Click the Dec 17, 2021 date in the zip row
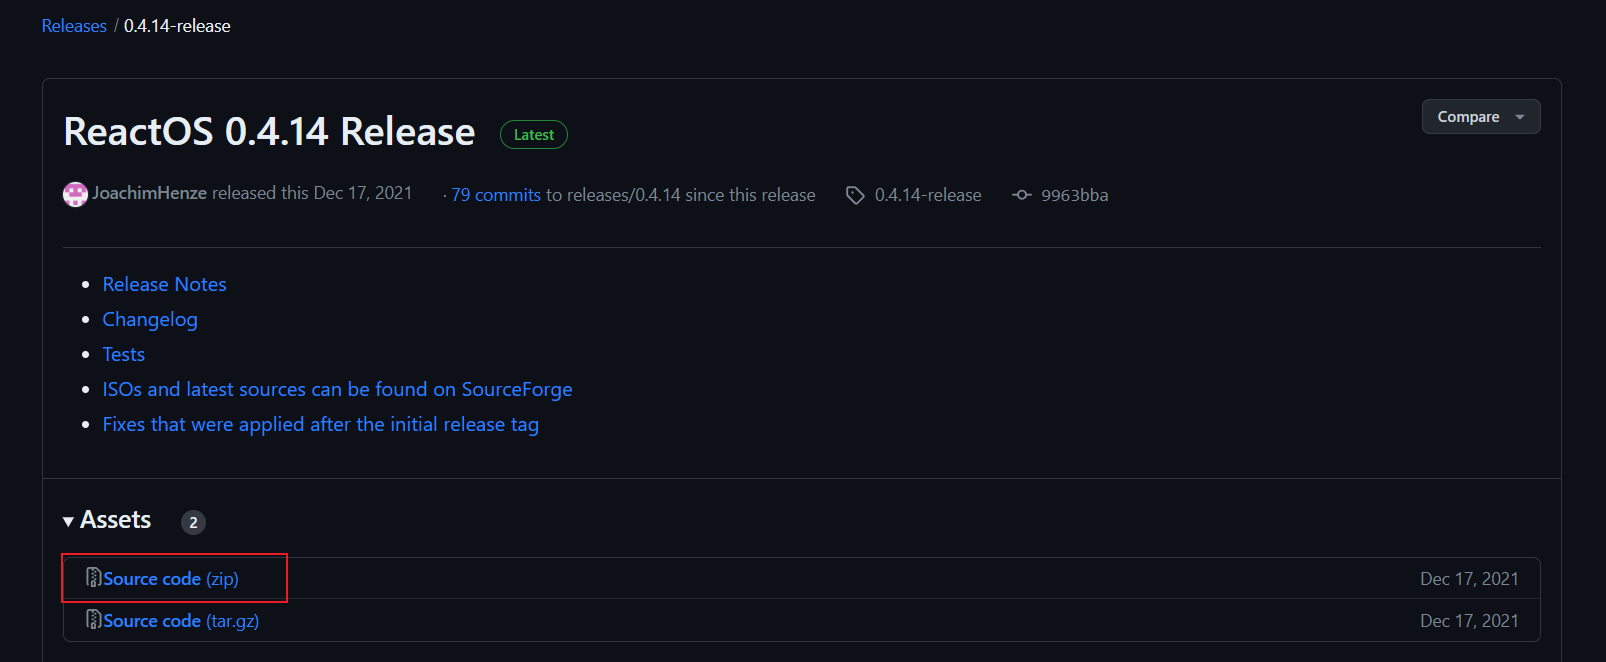The height and width of the screenshot is (662, 1606). click(1469, 579)
